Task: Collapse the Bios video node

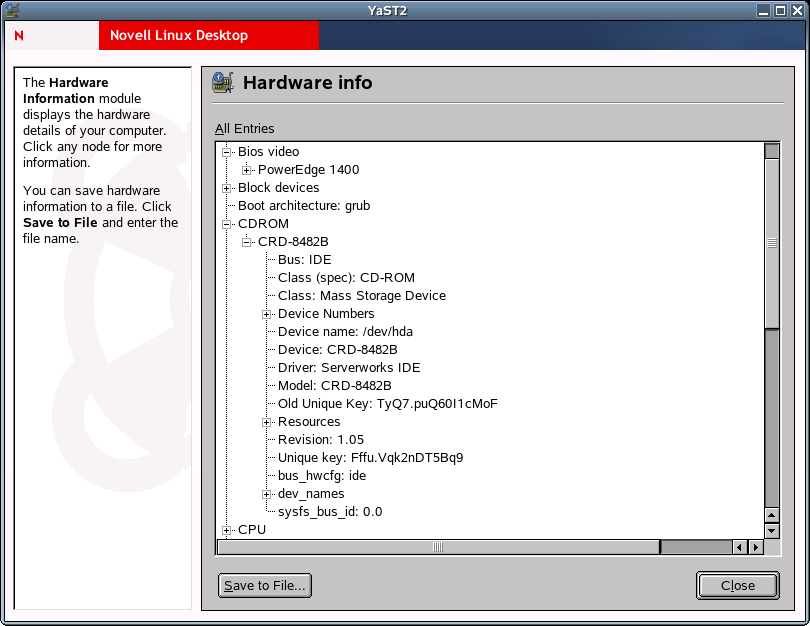Action: [226, 152]
